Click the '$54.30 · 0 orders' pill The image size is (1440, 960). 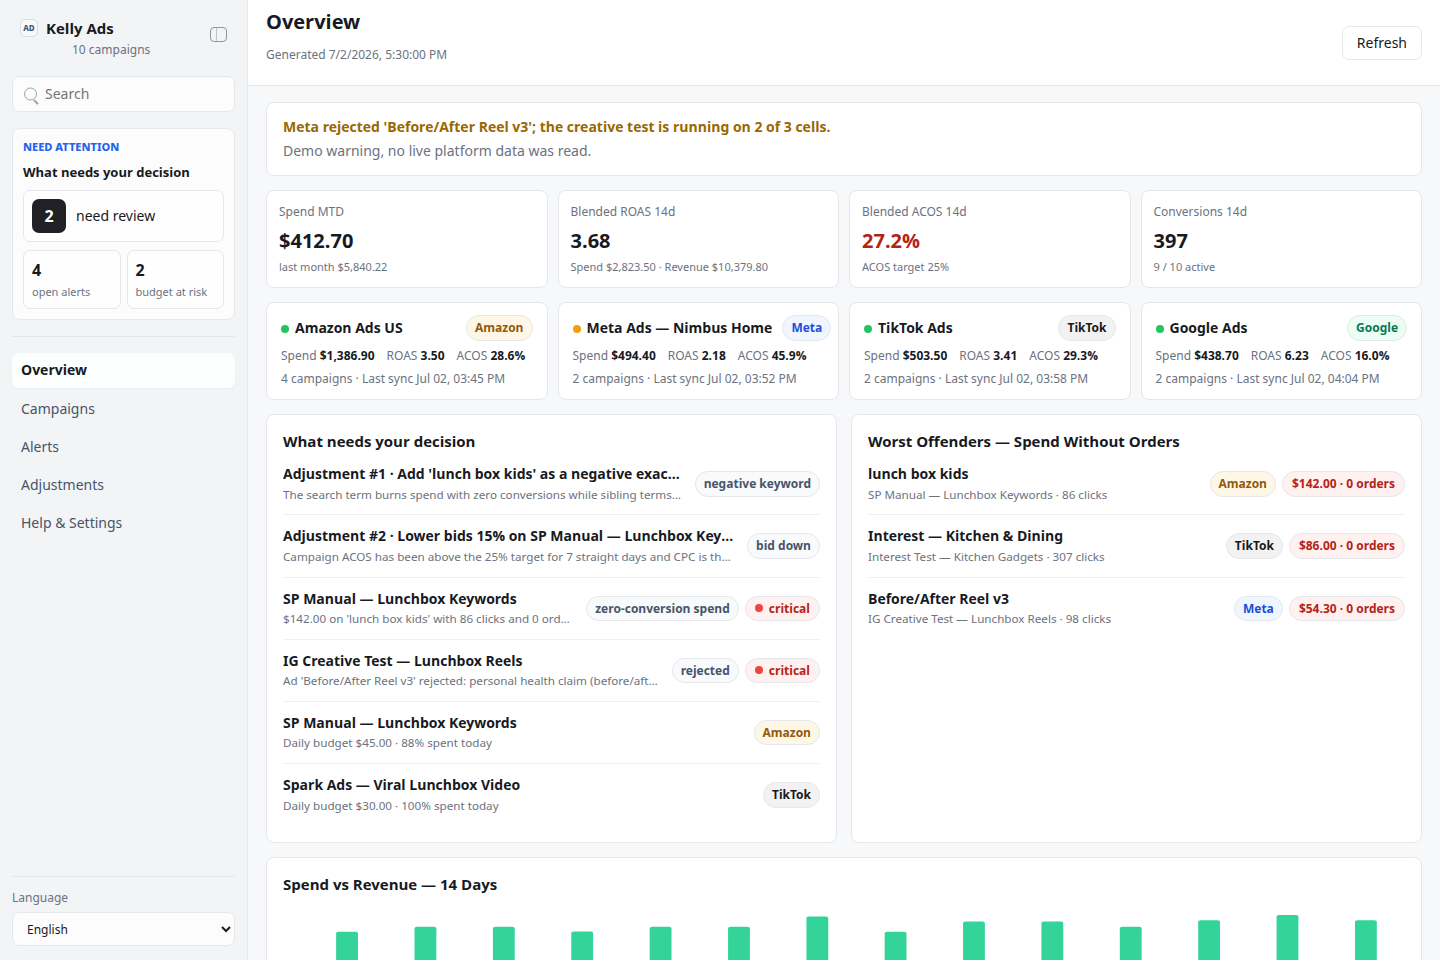[x=1346, y=609]
